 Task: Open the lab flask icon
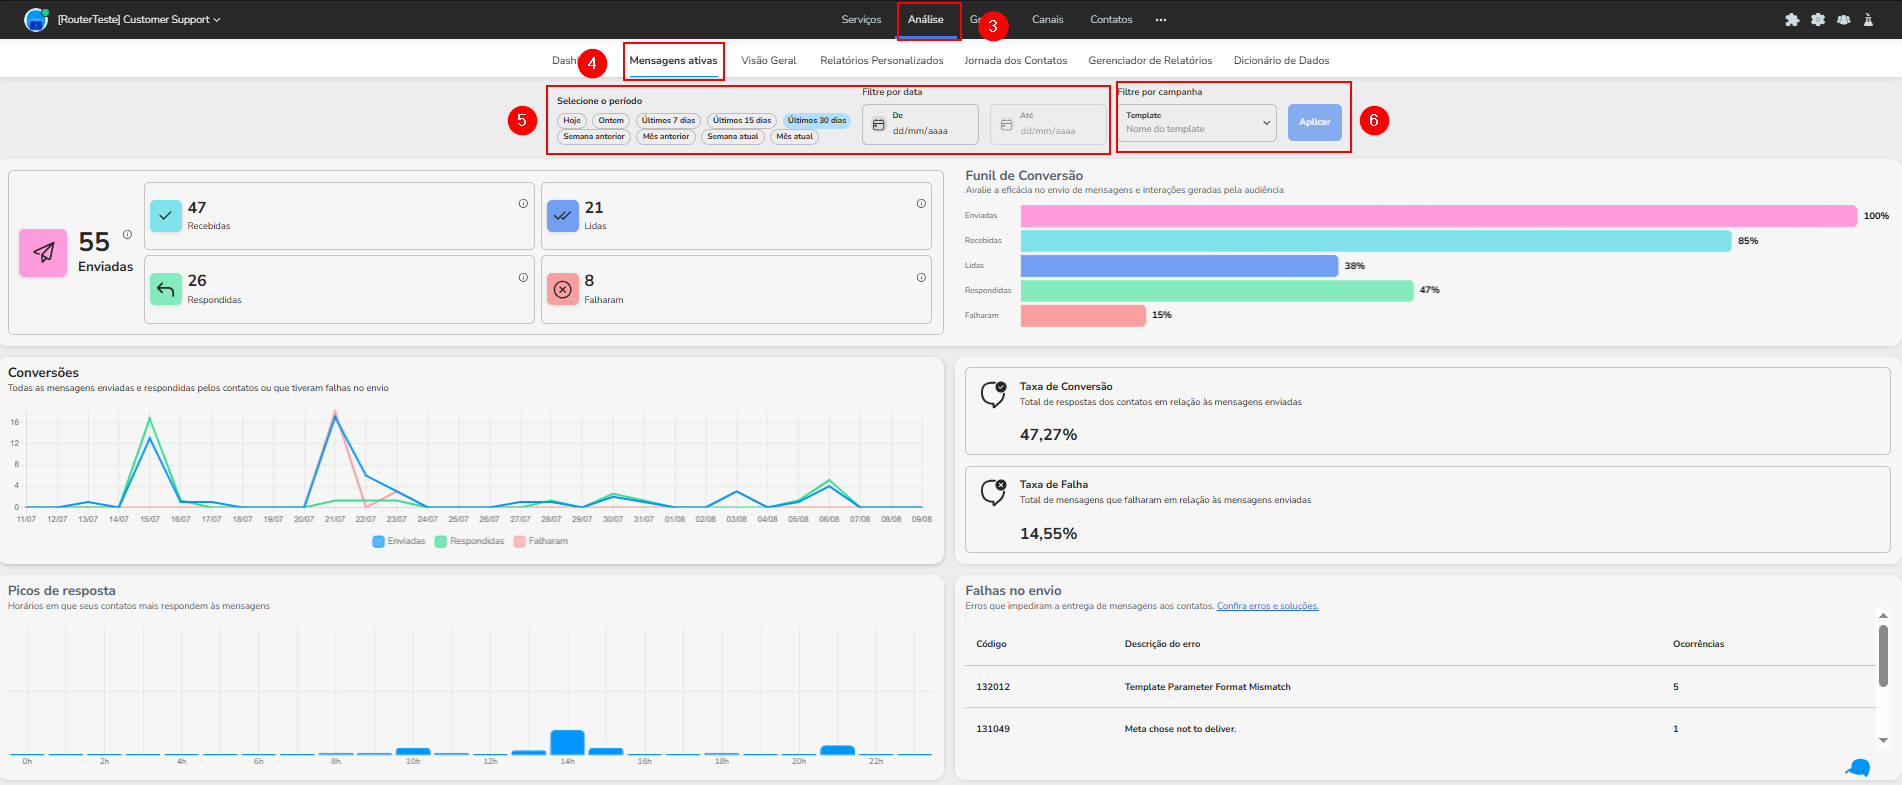pos(1868,20)
